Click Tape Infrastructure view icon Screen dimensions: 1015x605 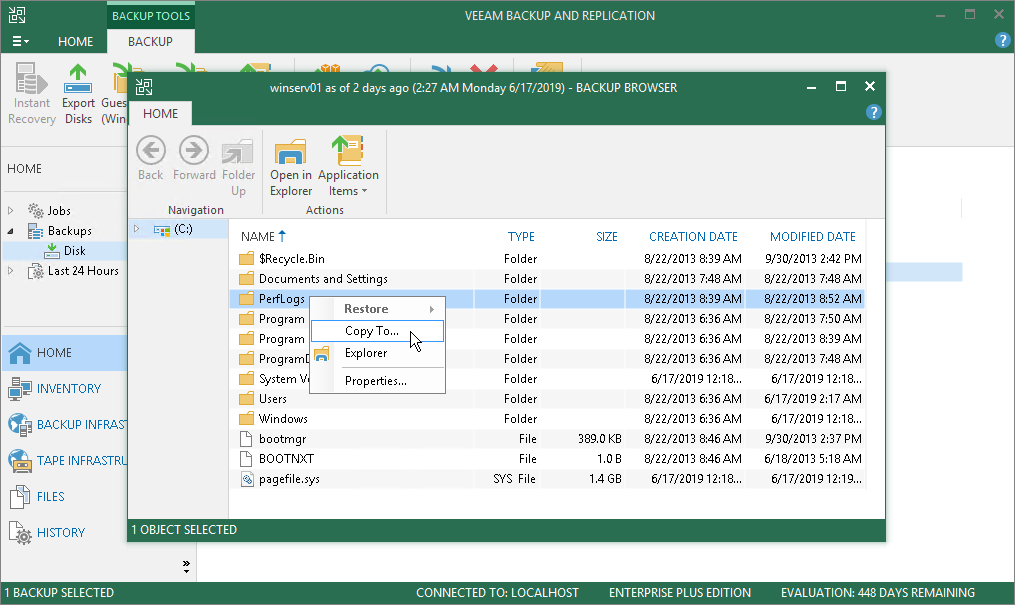coord(19,461)
